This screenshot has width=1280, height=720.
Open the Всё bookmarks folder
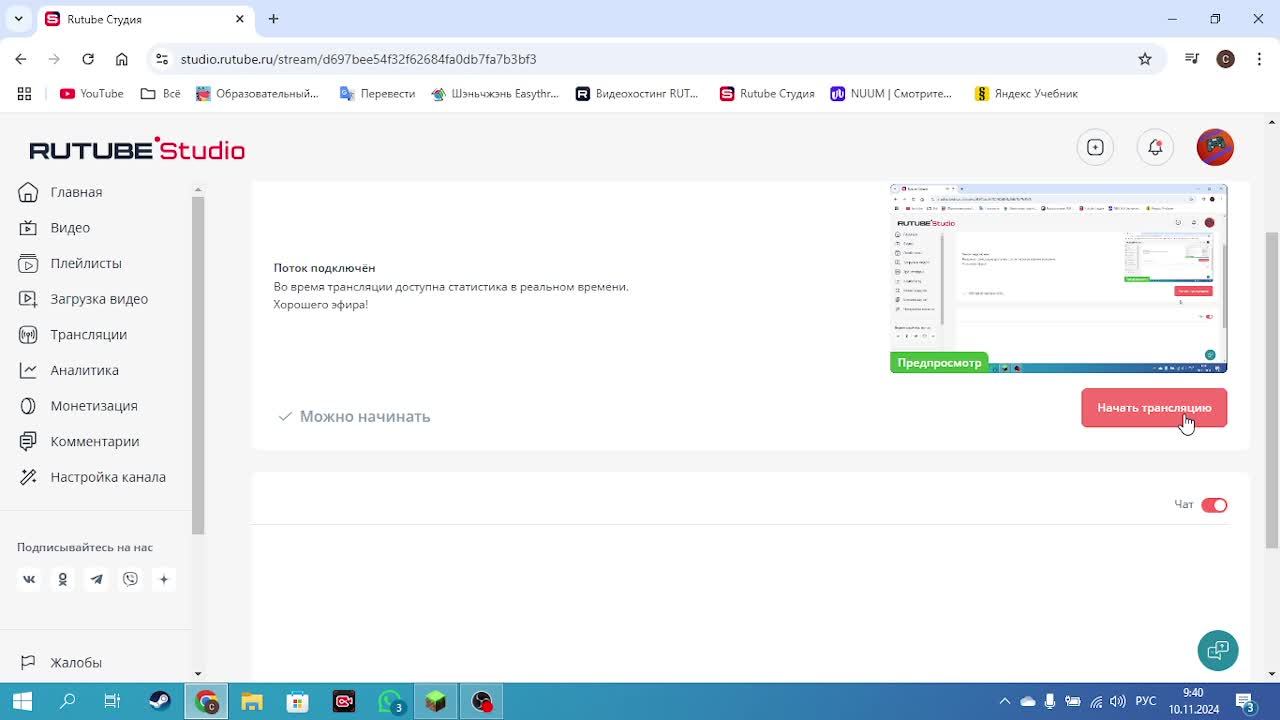point(161,93)
